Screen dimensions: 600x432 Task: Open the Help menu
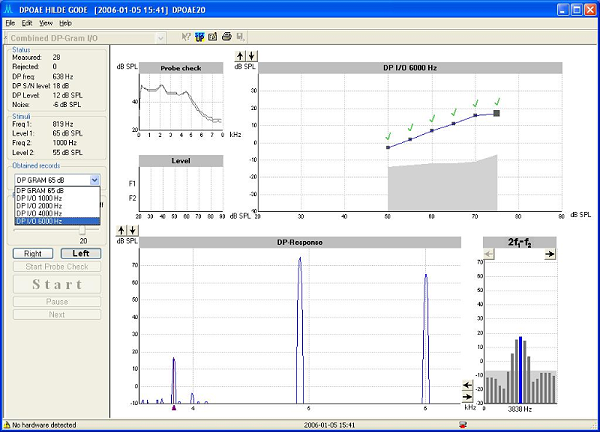(65, 22)
